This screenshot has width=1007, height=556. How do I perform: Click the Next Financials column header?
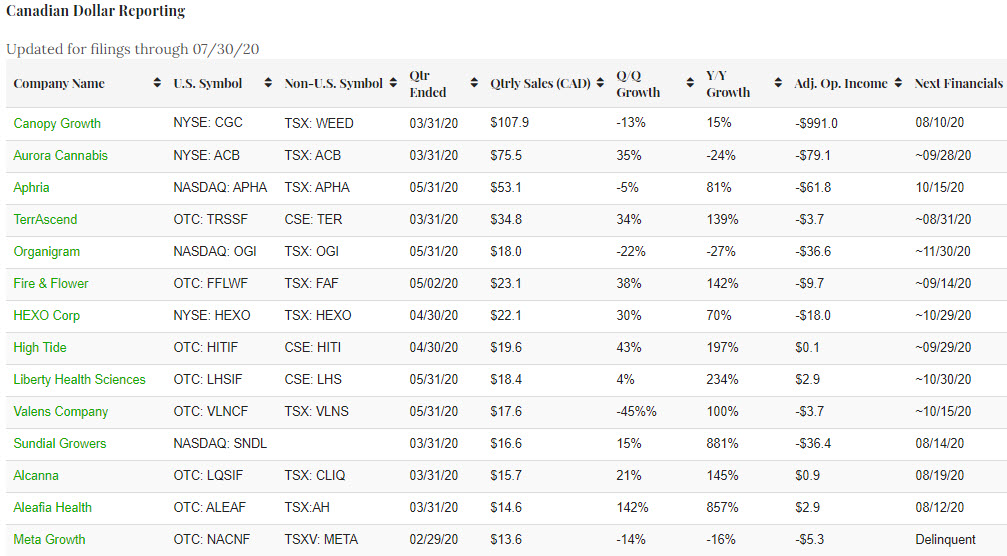coord(957,84)
